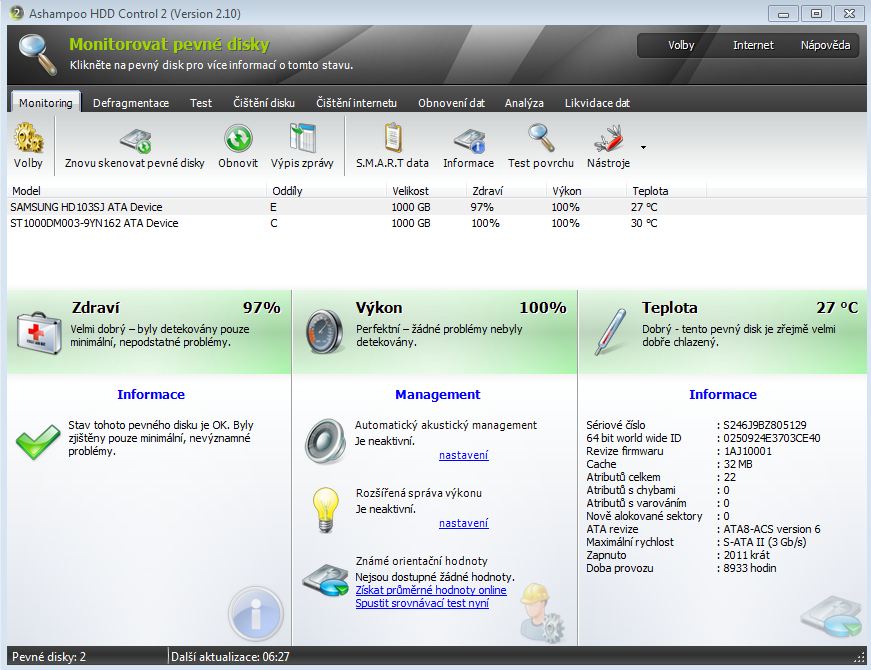This screenshot has width=871, height=670.
Task: Click the drive pie chart icon, bottom right
Action: (x=832, y=617)
